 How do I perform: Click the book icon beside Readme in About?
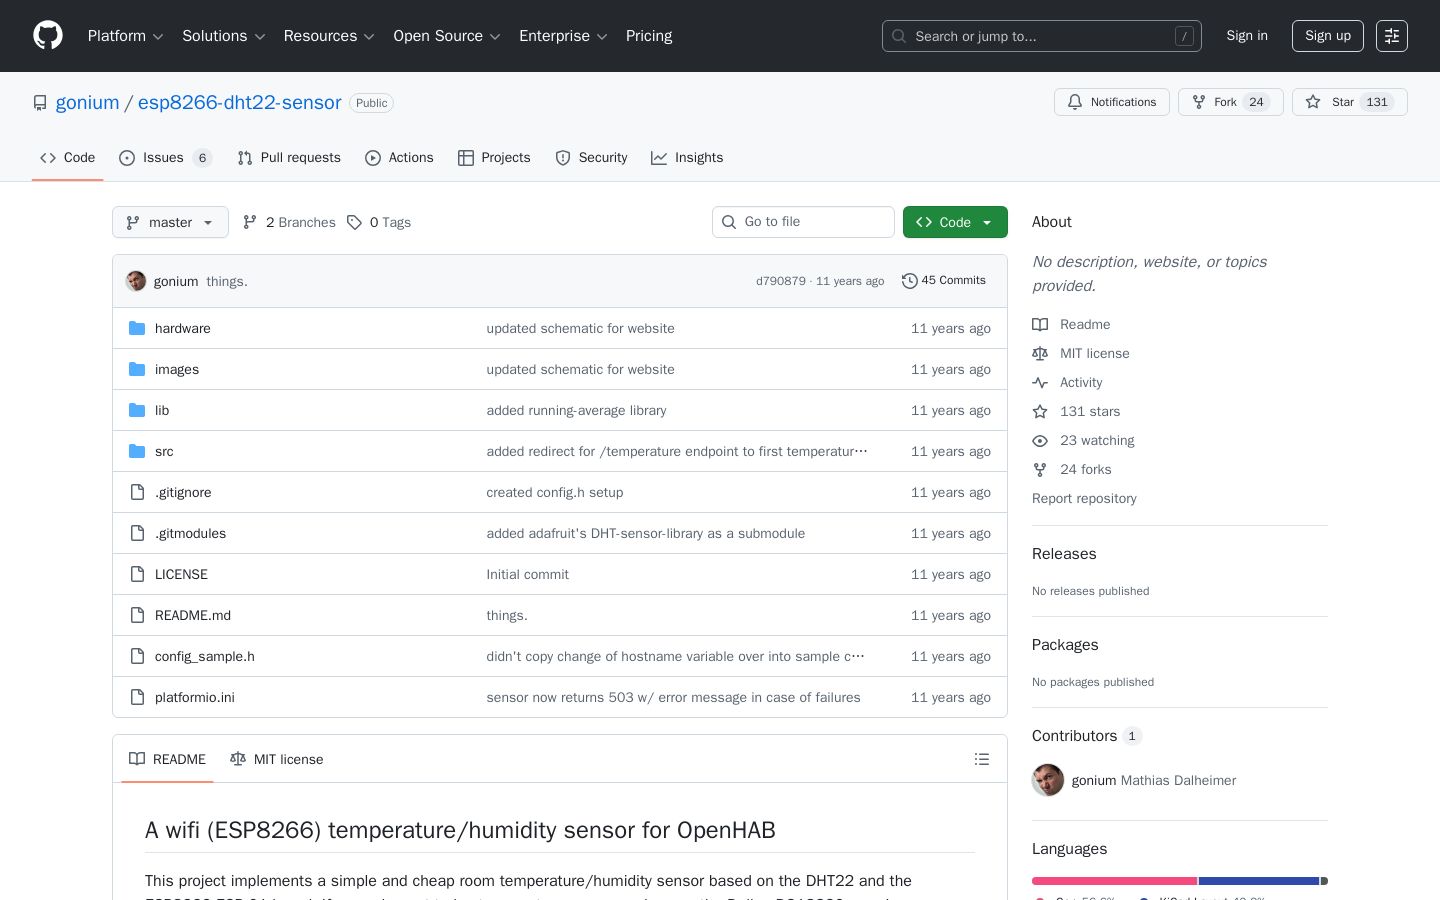1040,324
